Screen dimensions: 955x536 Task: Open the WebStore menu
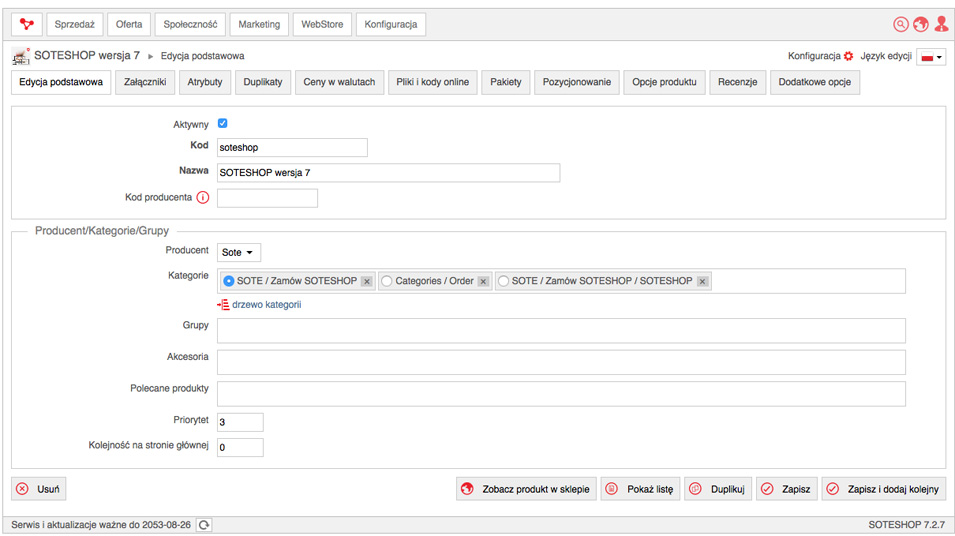322,24
